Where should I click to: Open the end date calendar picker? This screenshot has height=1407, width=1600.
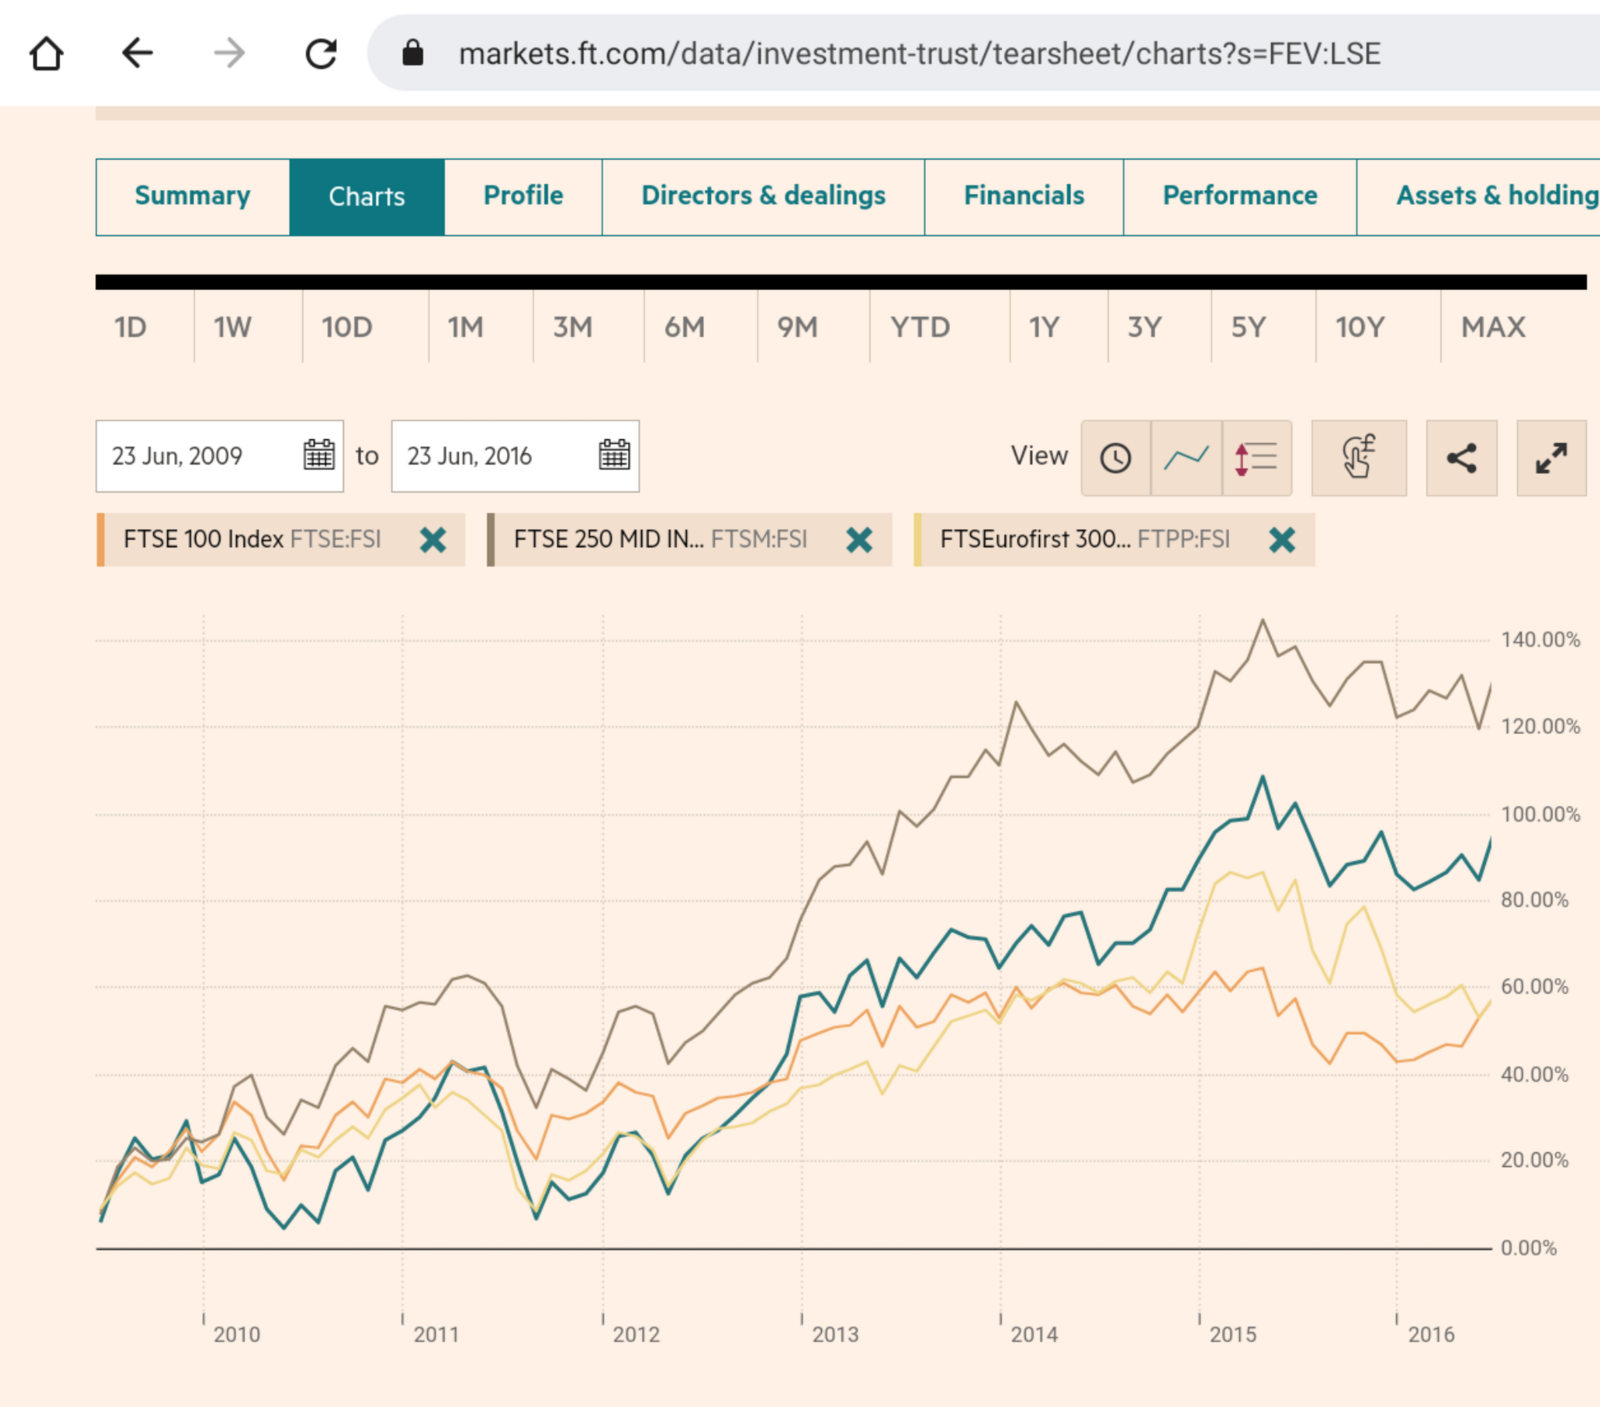[614, 455]
